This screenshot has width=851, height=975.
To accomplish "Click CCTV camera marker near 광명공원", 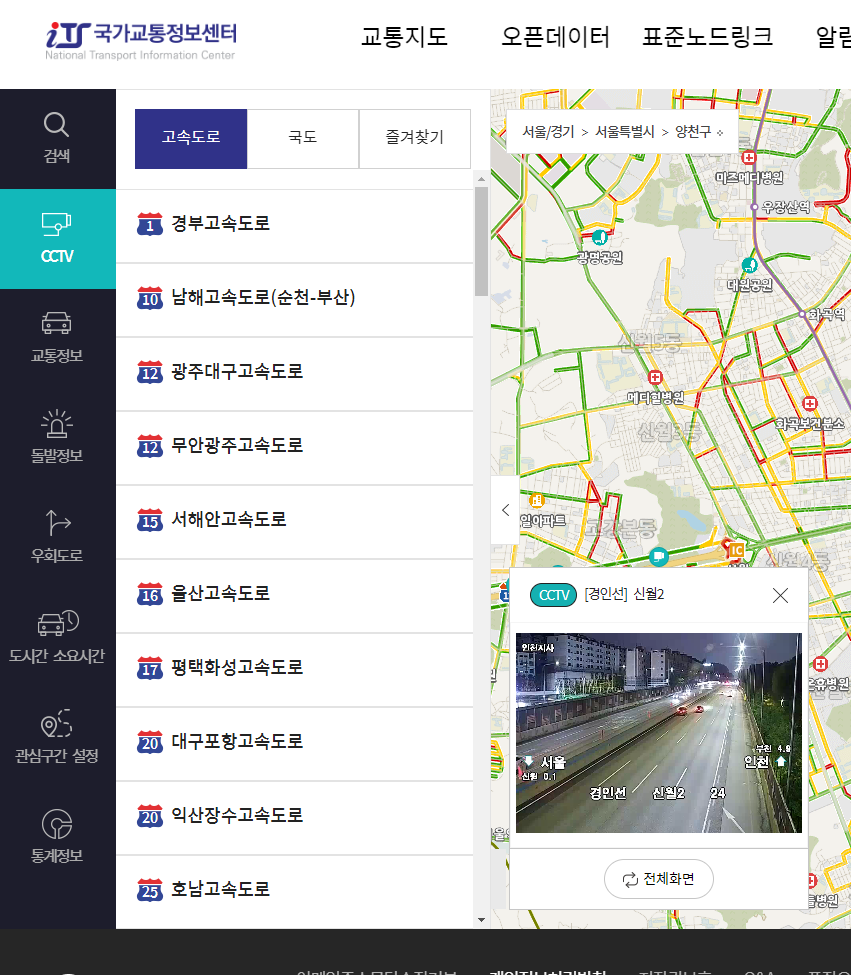I will 599,237.
